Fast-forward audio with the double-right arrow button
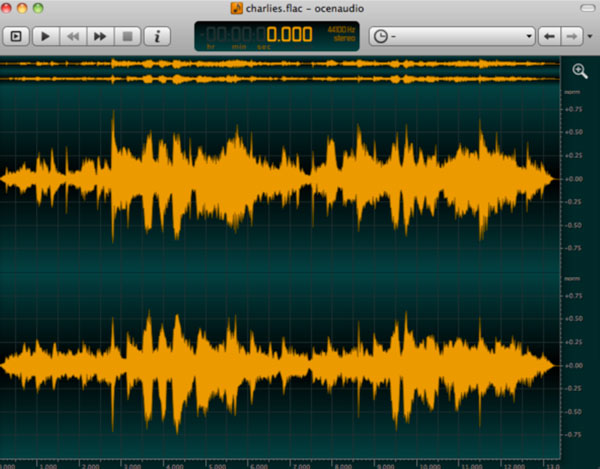This screenshot has height=469, width=600. pos(100,36)
